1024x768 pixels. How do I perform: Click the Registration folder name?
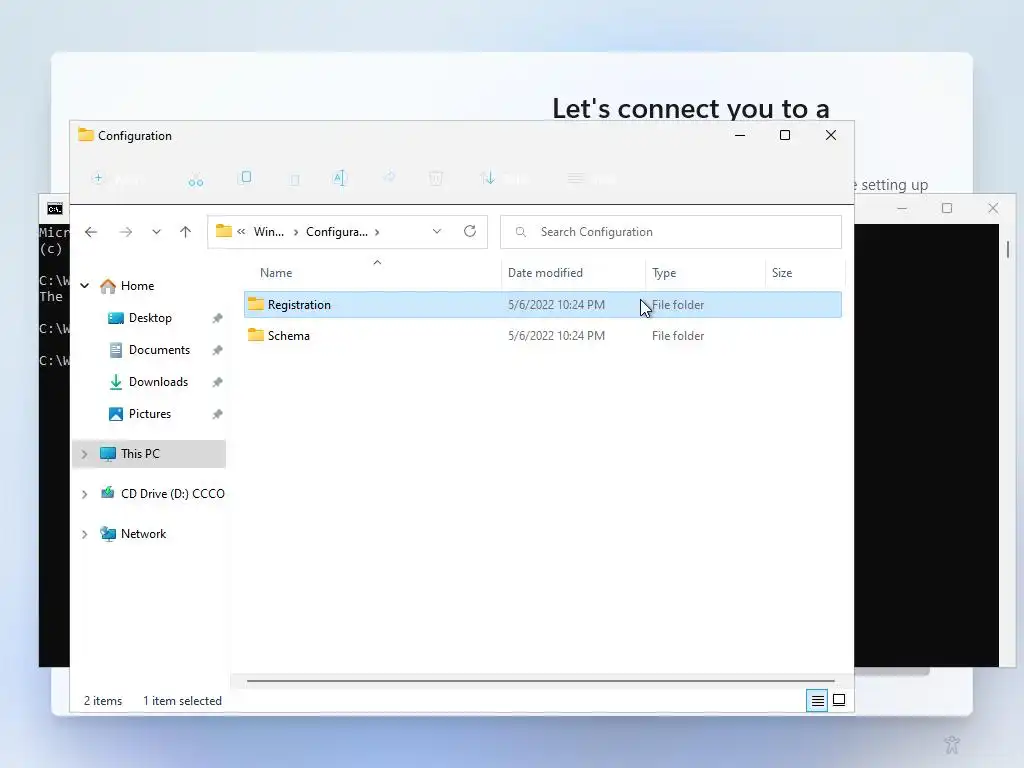click(299, 305)
